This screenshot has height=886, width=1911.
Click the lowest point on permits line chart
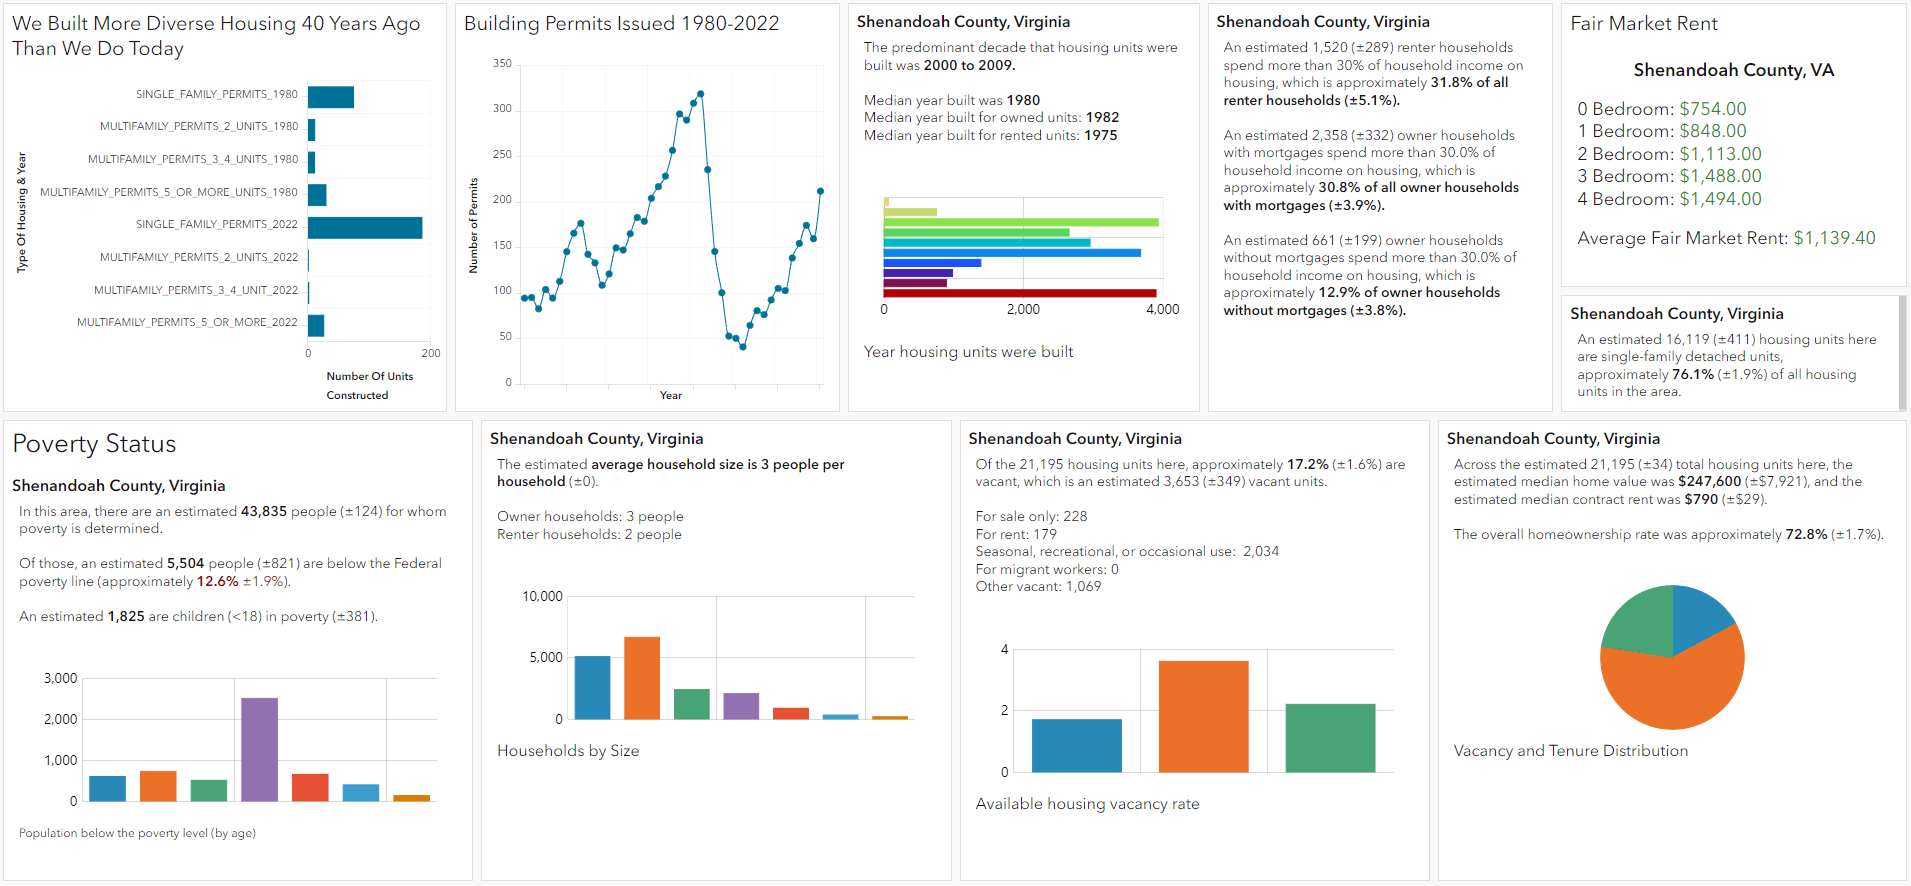click(x=743, y=347)
